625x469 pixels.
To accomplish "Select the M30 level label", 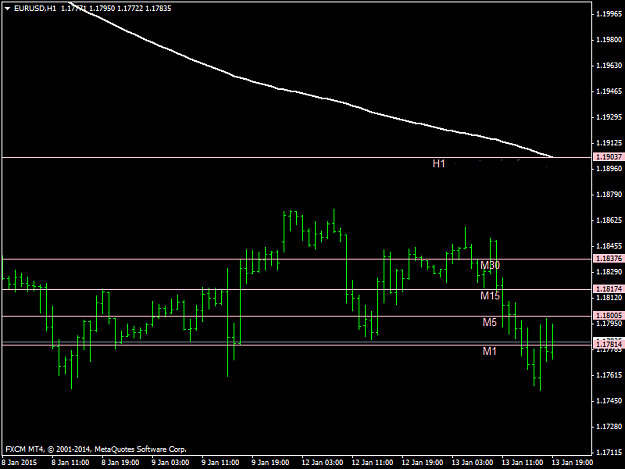I will tap(490, 265).
